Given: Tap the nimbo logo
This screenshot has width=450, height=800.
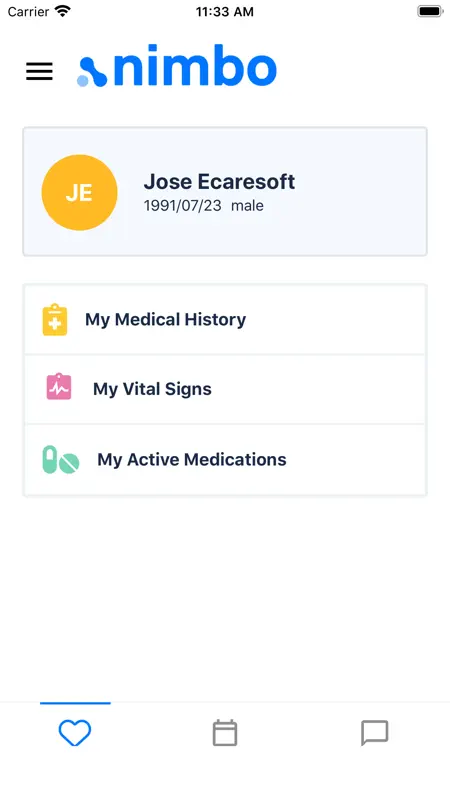Looking at the screenshot, I should pos(177,69).
